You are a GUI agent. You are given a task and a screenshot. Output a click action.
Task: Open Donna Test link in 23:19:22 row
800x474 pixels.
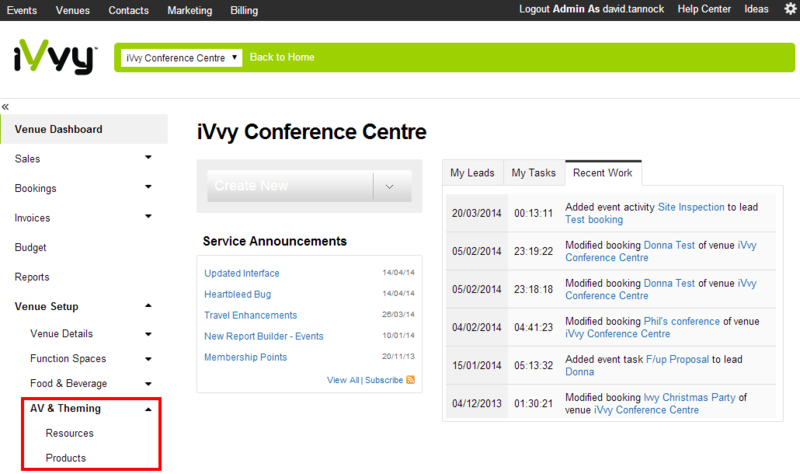669,245
